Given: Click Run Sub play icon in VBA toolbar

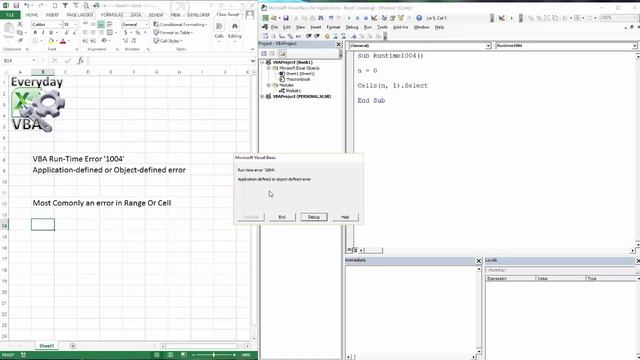Looking at the screenshot, I should click(349, 18).
